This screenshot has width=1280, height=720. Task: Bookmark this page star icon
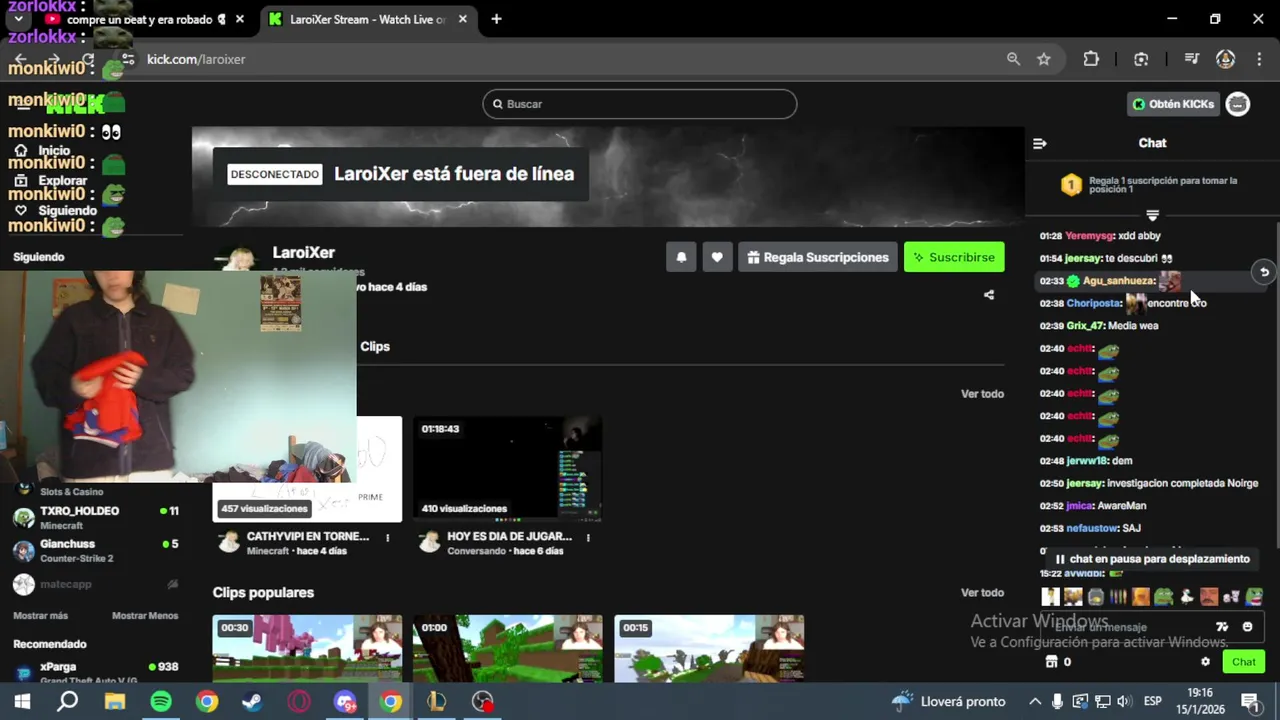[1044, 59]
